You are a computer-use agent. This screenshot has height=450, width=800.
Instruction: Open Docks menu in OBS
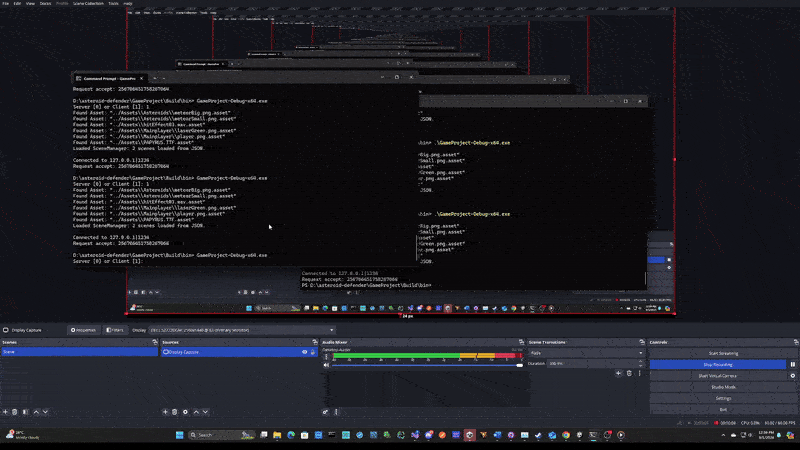tap(45, 3)
